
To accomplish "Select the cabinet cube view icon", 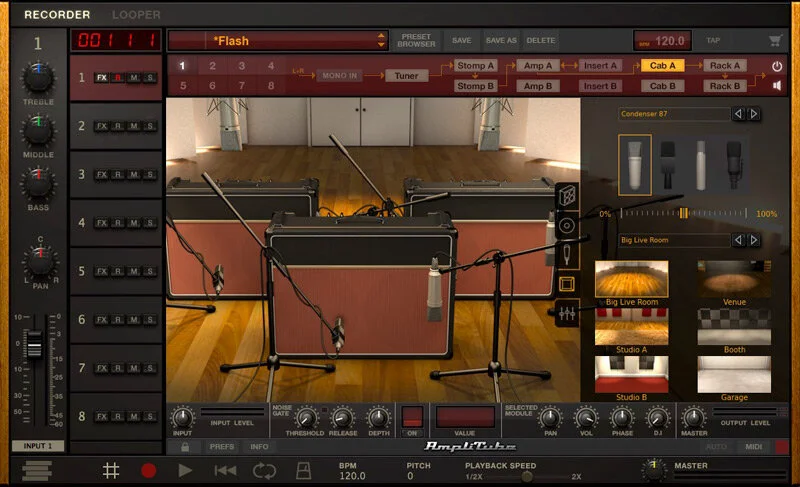I will click(567, 196).
